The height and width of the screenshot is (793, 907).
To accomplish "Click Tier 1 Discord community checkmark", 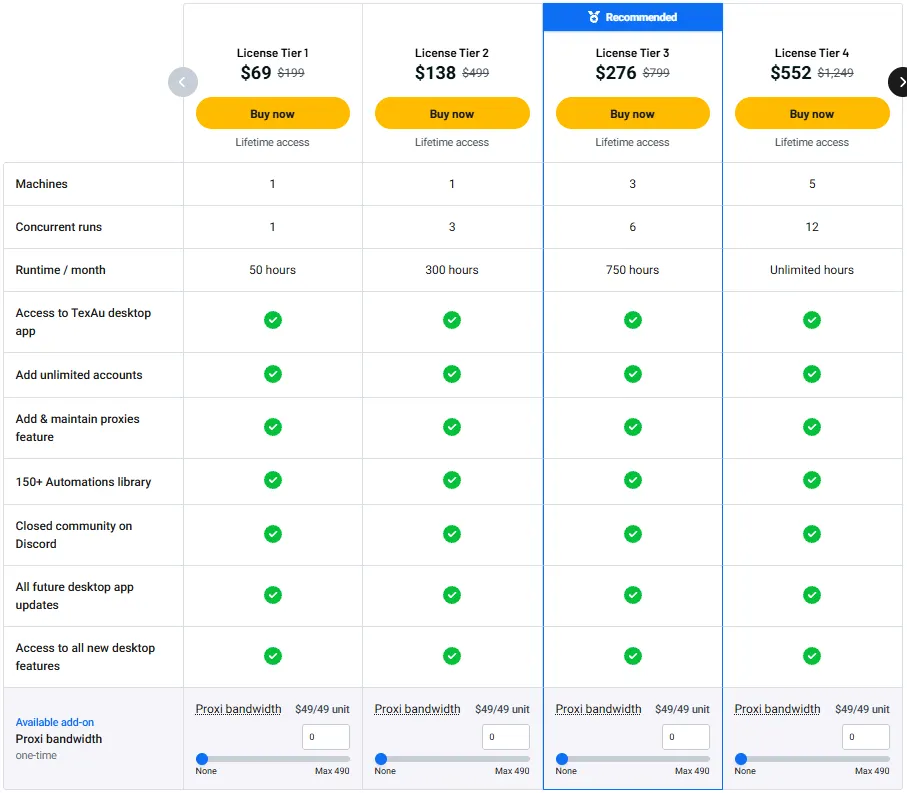I will (x=272, y=534).
